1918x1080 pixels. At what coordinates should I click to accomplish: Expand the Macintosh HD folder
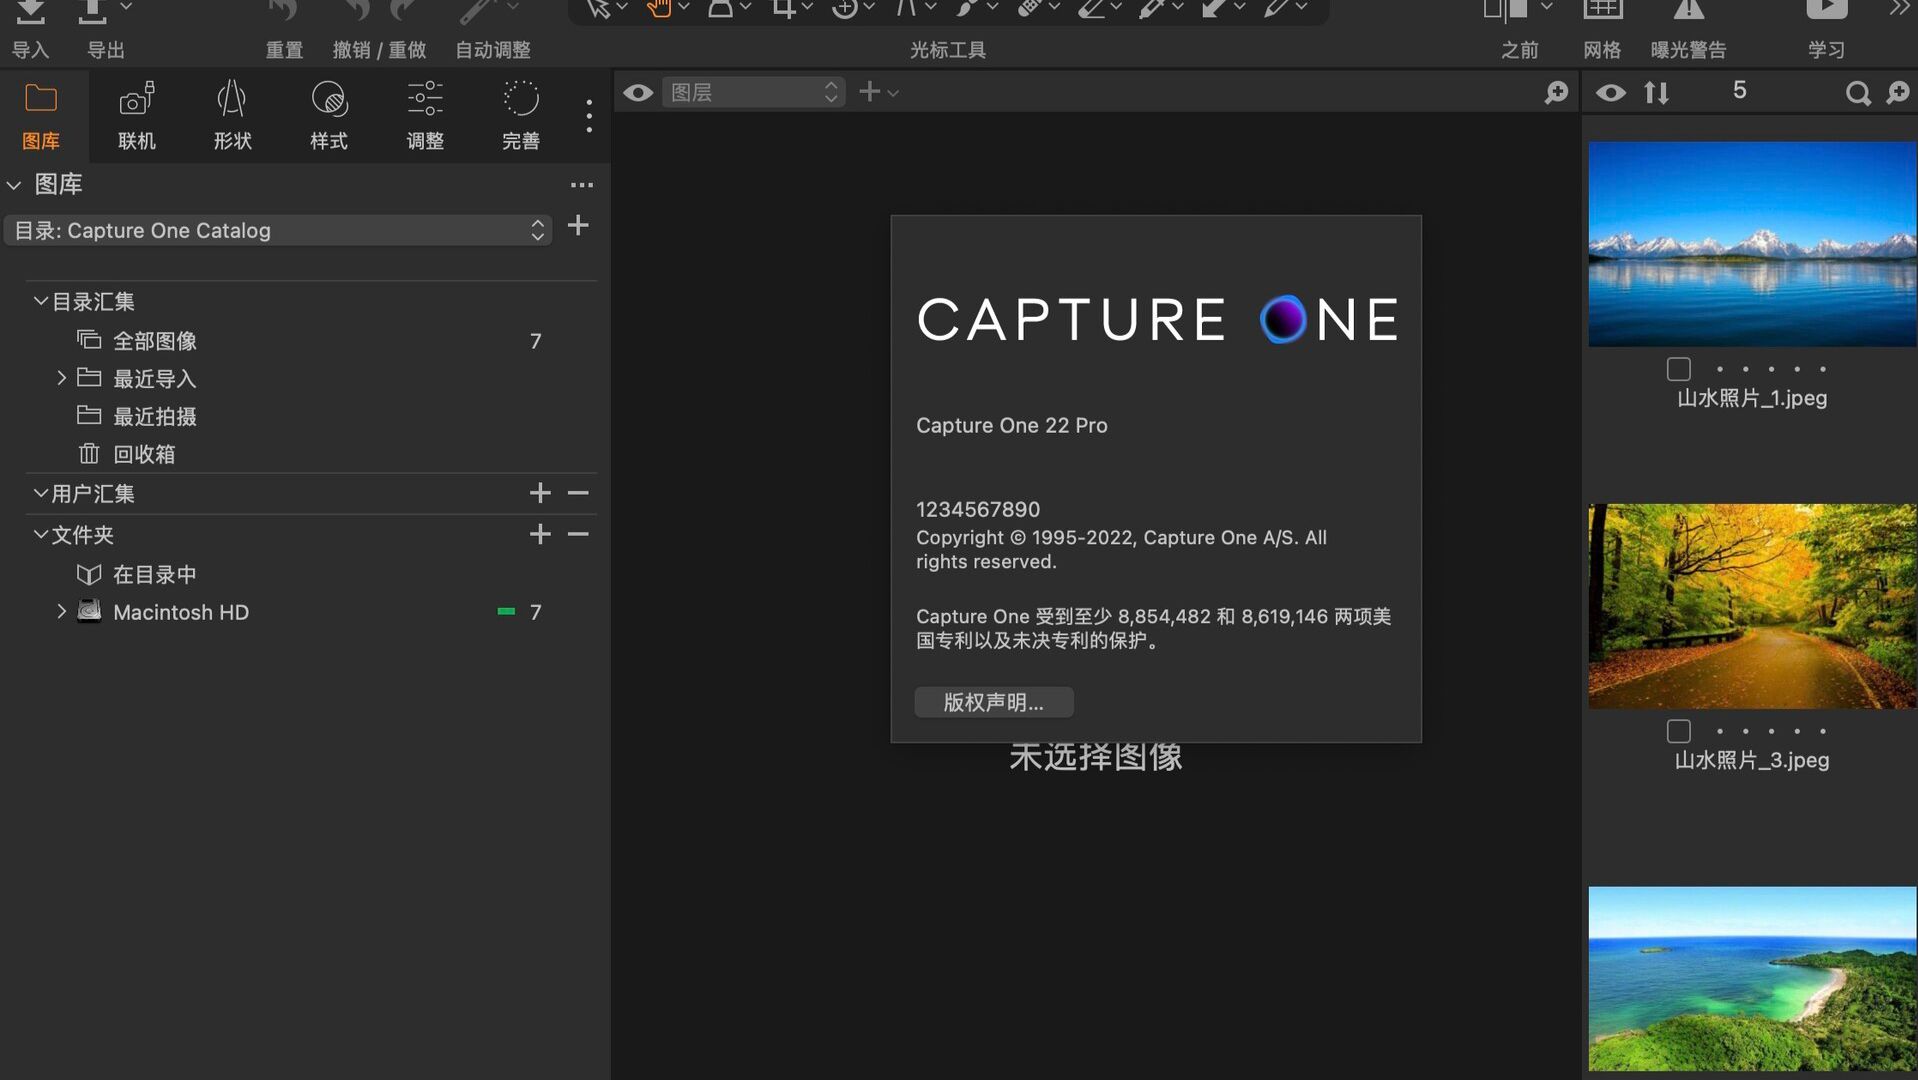coord(61,611)
